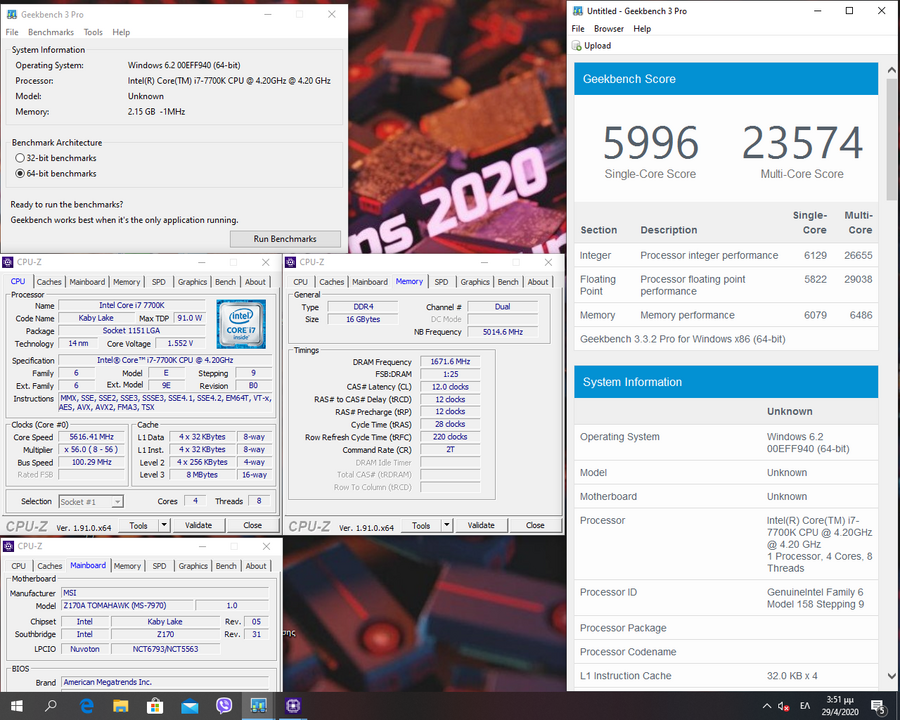Open the ΕΛ input language indicator
Image resolution: width=900 pixels, height=720 pixels.
[x=805, y=706]
